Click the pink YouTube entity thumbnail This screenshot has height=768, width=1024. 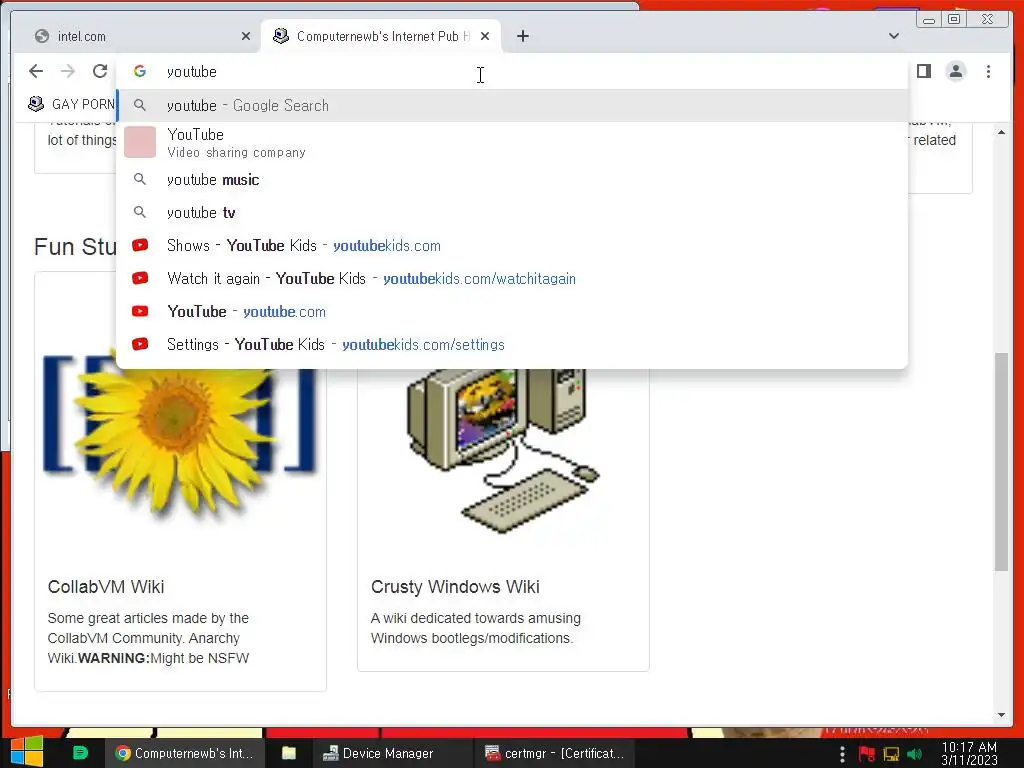140,142
